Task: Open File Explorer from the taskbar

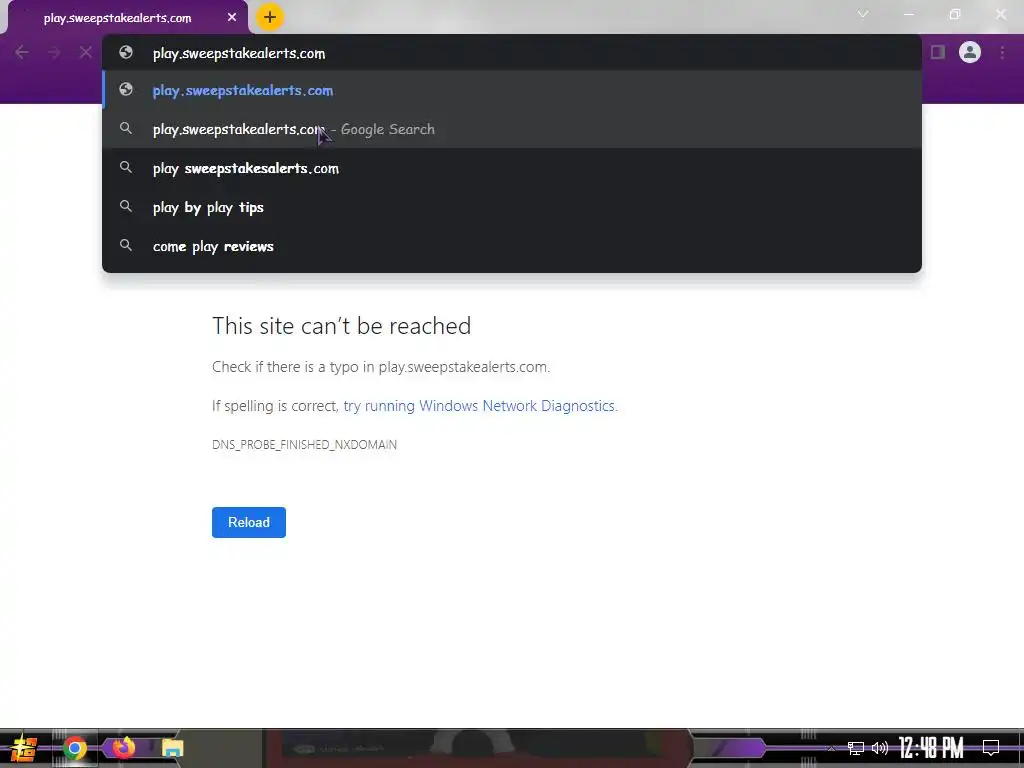Action: (x=172, y=748)
